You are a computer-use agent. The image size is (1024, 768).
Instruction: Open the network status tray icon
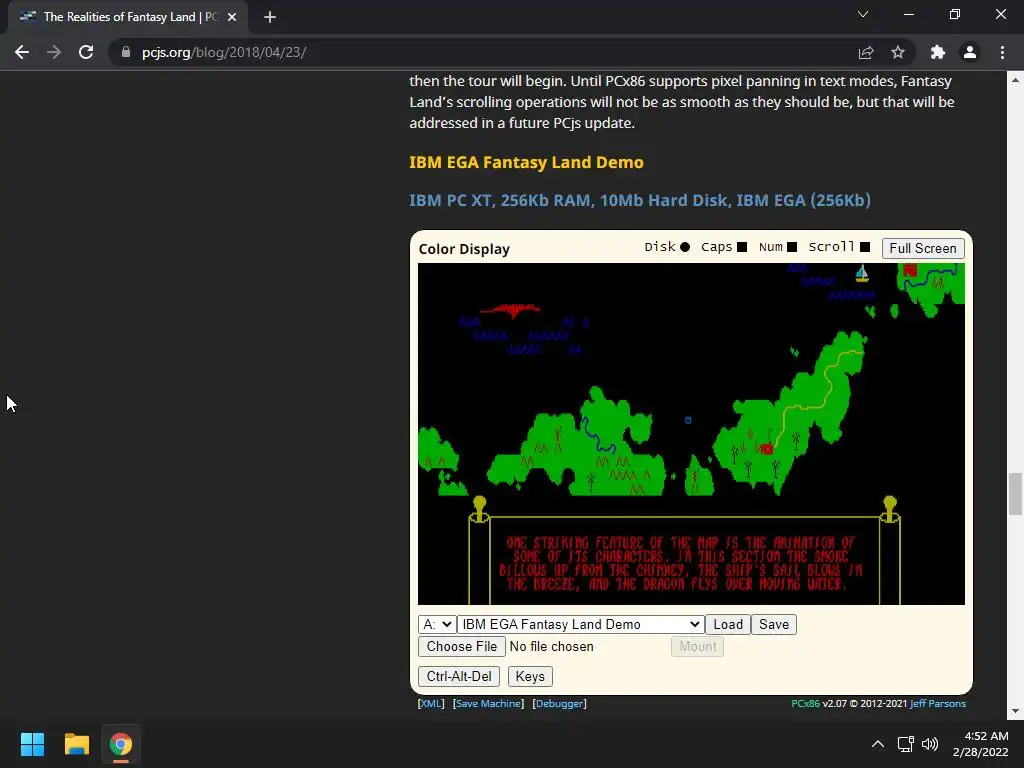(905, 744)
